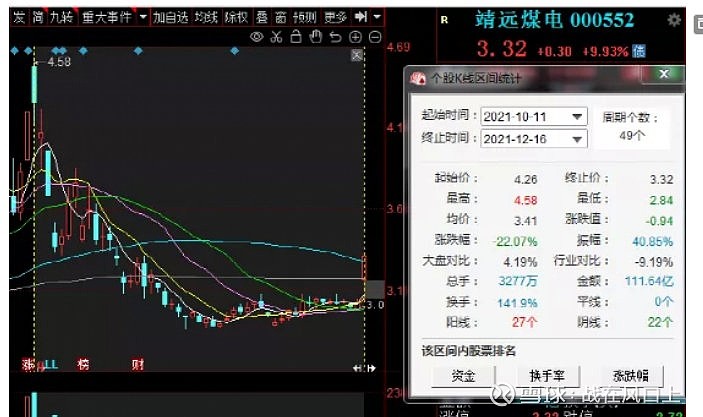Select the hand pan tool
The height and width of the screenshot is (417, 703).
316,36
